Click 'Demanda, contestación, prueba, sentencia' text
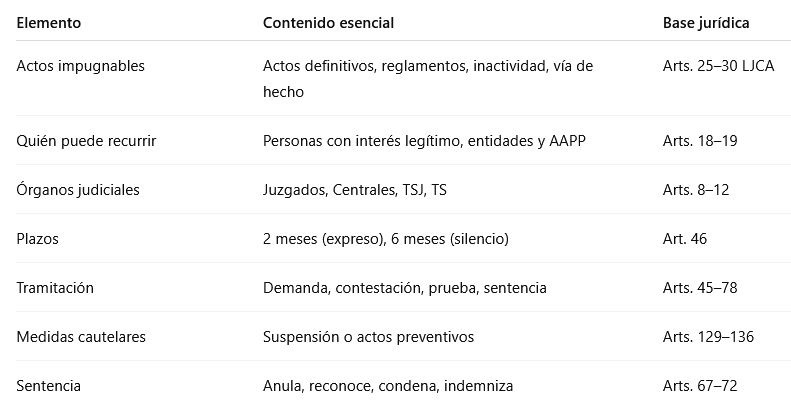The width and height of the screenshot is (791, 420). (x=404, y=288)
